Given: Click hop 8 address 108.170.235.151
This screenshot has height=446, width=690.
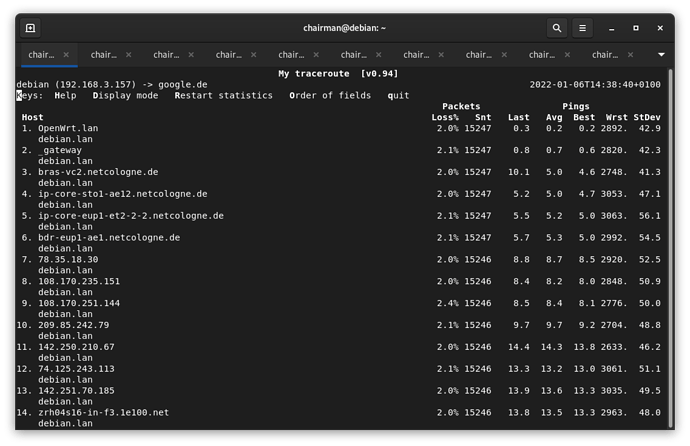Looking at the screenshot, I should [x=79, y=281].
